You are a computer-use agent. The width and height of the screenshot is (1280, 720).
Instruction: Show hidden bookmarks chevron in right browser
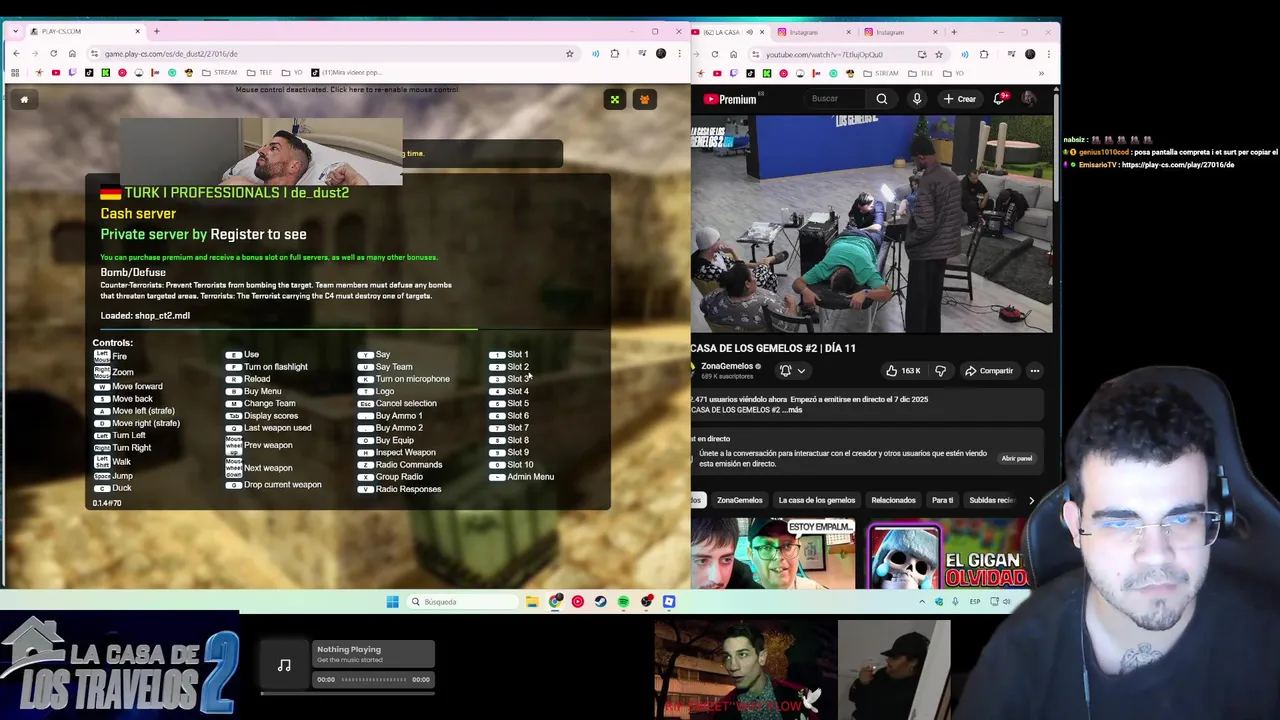click(1041, 73)
